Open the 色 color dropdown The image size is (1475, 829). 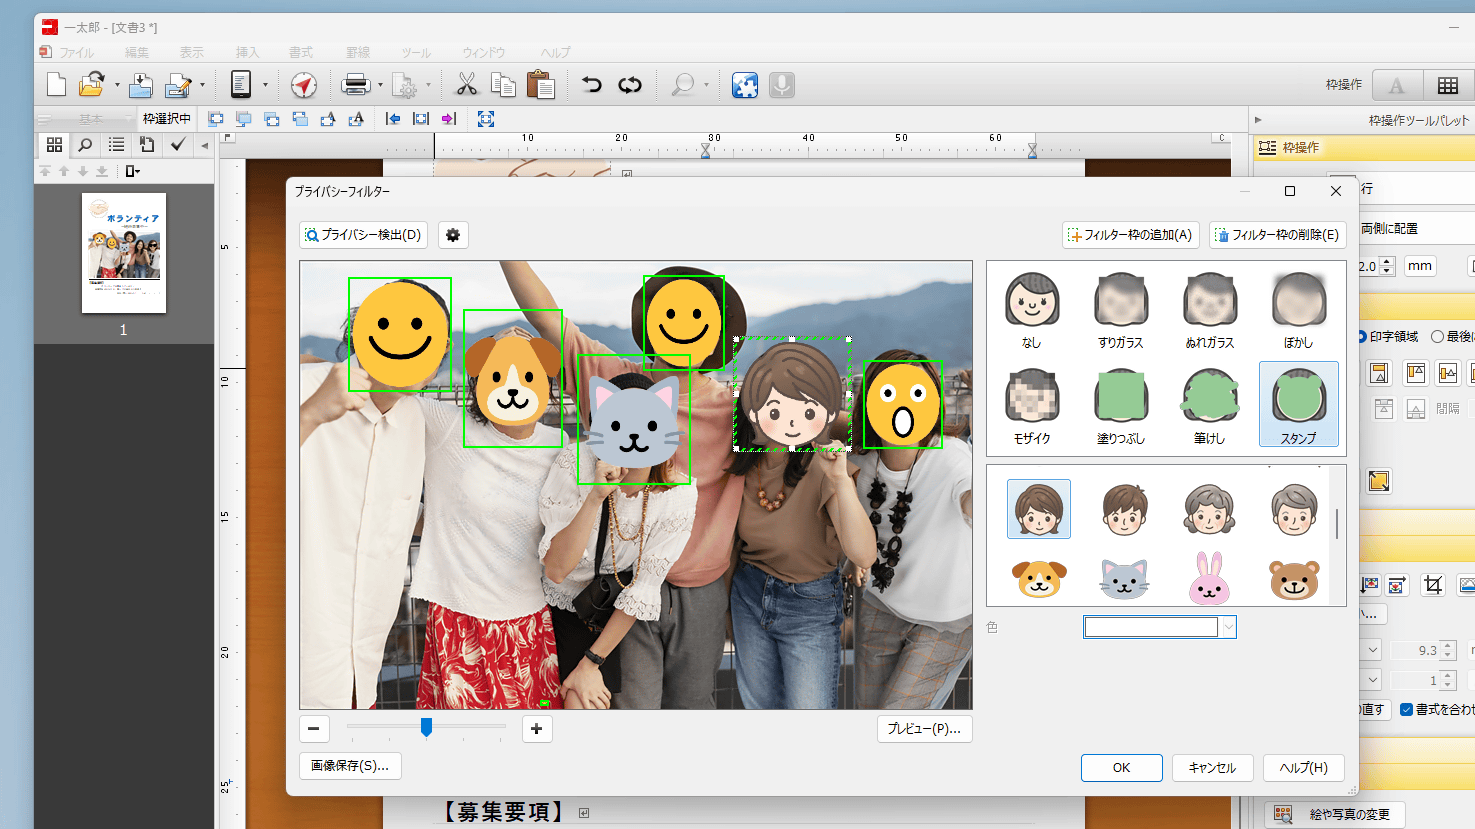point(1229,627)
